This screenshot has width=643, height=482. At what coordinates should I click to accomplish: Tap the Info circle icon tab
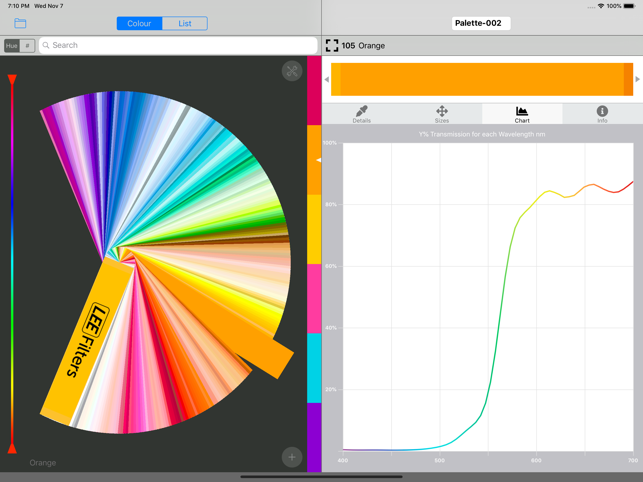coord(602,114)
